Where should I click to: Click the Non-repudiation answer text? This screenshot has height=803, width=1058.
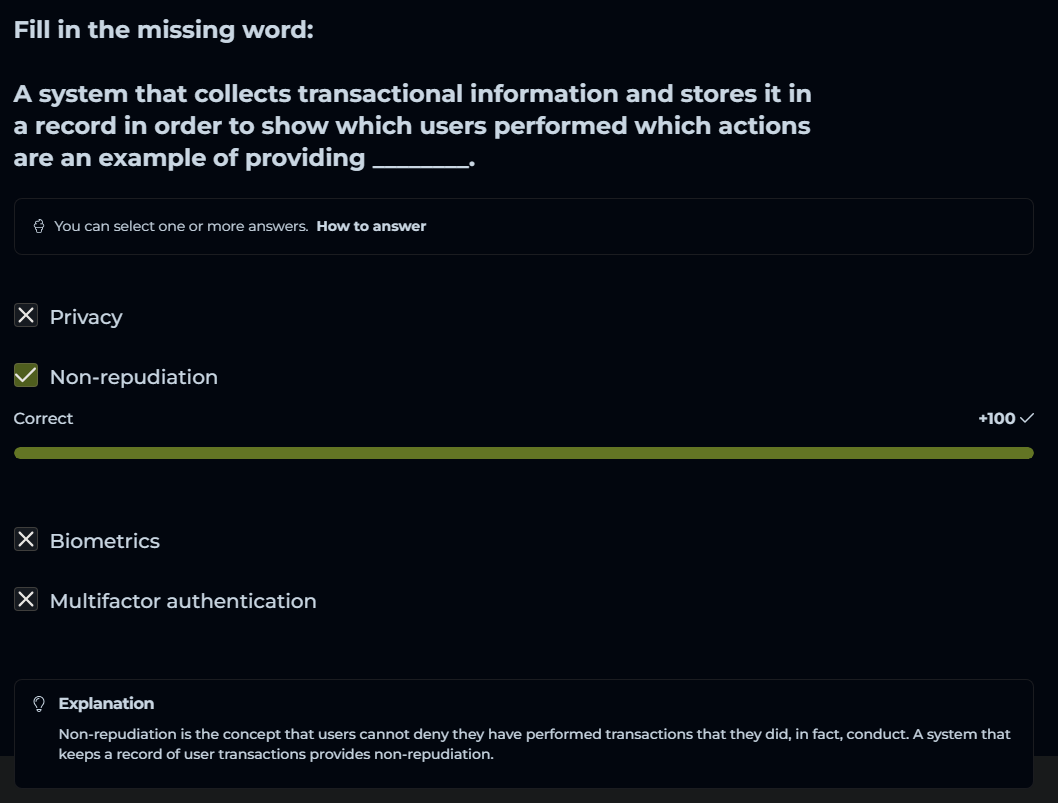point(133,377)
